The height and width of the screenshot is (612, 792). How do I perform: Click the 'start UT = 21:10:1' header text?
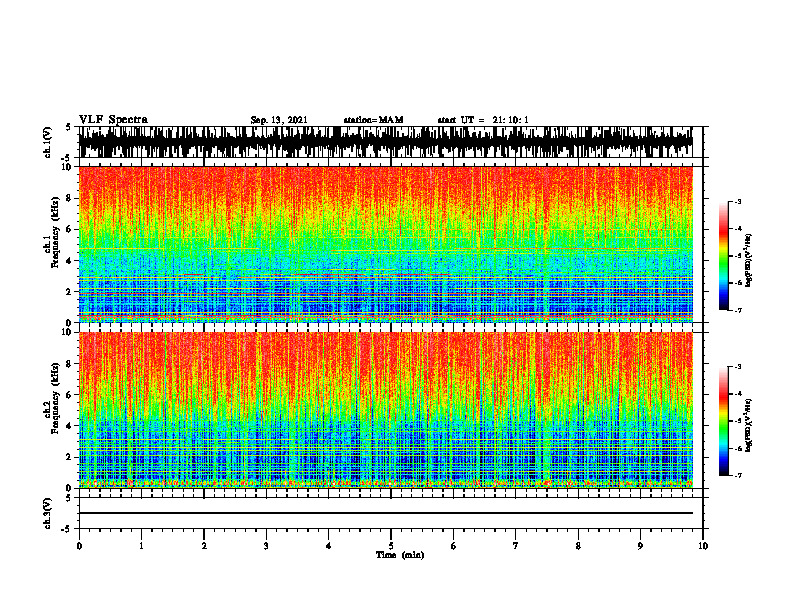(x=483, y=120)
